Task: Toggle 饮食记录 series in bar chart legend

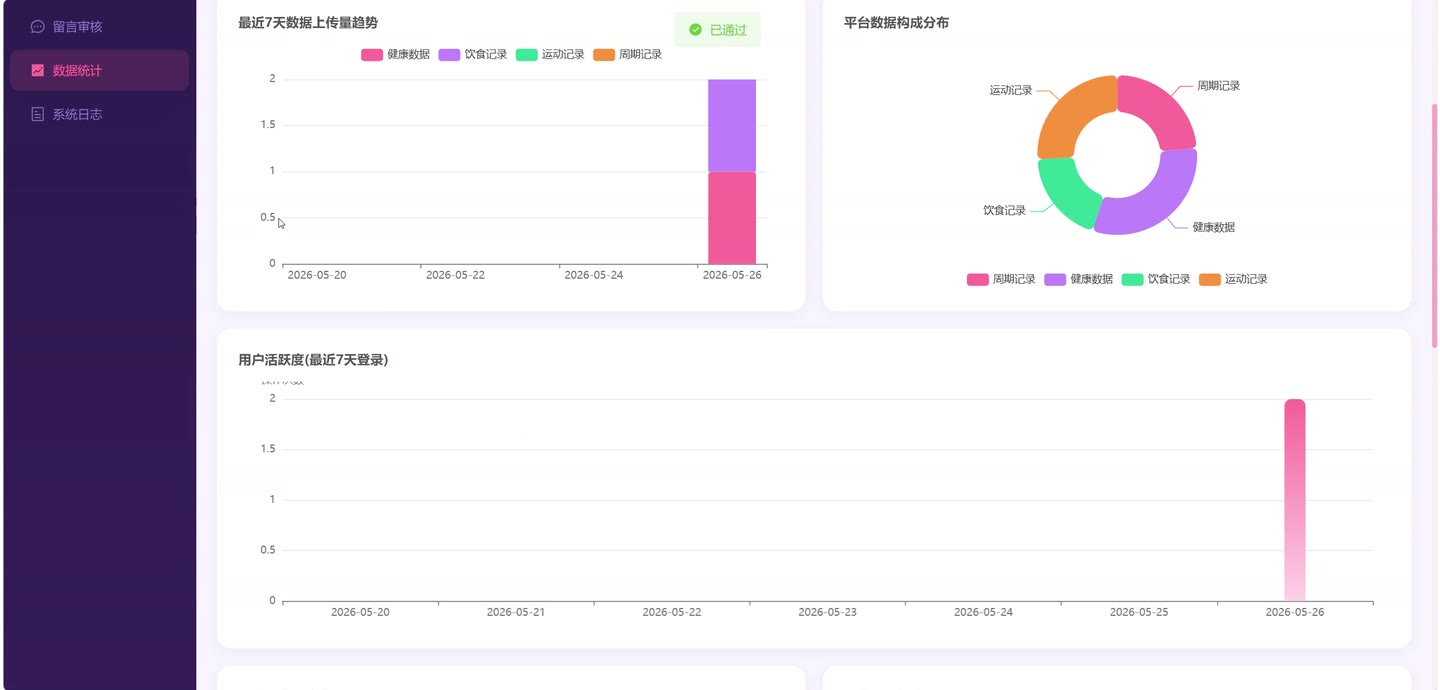Action: pyautogui.click(x=473, y=54)
